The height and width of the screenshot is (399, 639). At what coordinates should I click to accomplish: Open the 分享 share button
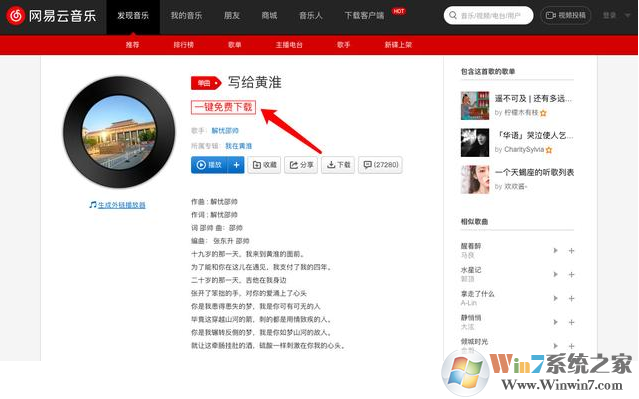(x=301, y=165)
